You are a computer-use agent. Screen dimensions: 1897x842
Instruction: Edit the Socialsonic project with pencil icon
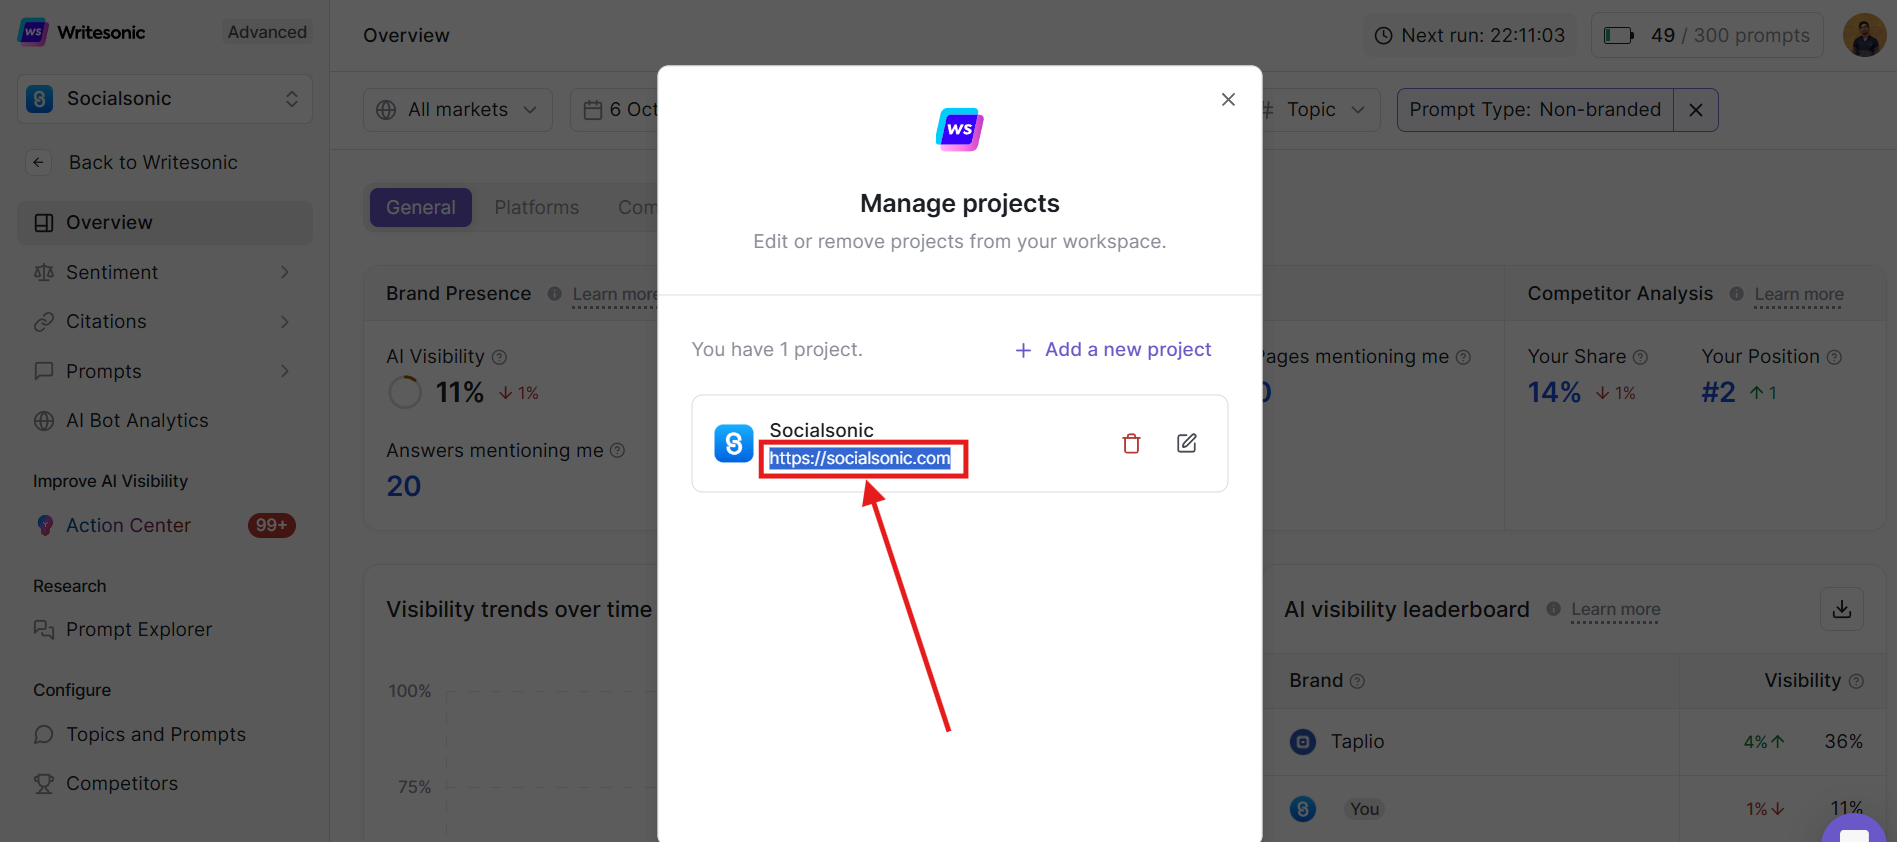point(1186,443)
